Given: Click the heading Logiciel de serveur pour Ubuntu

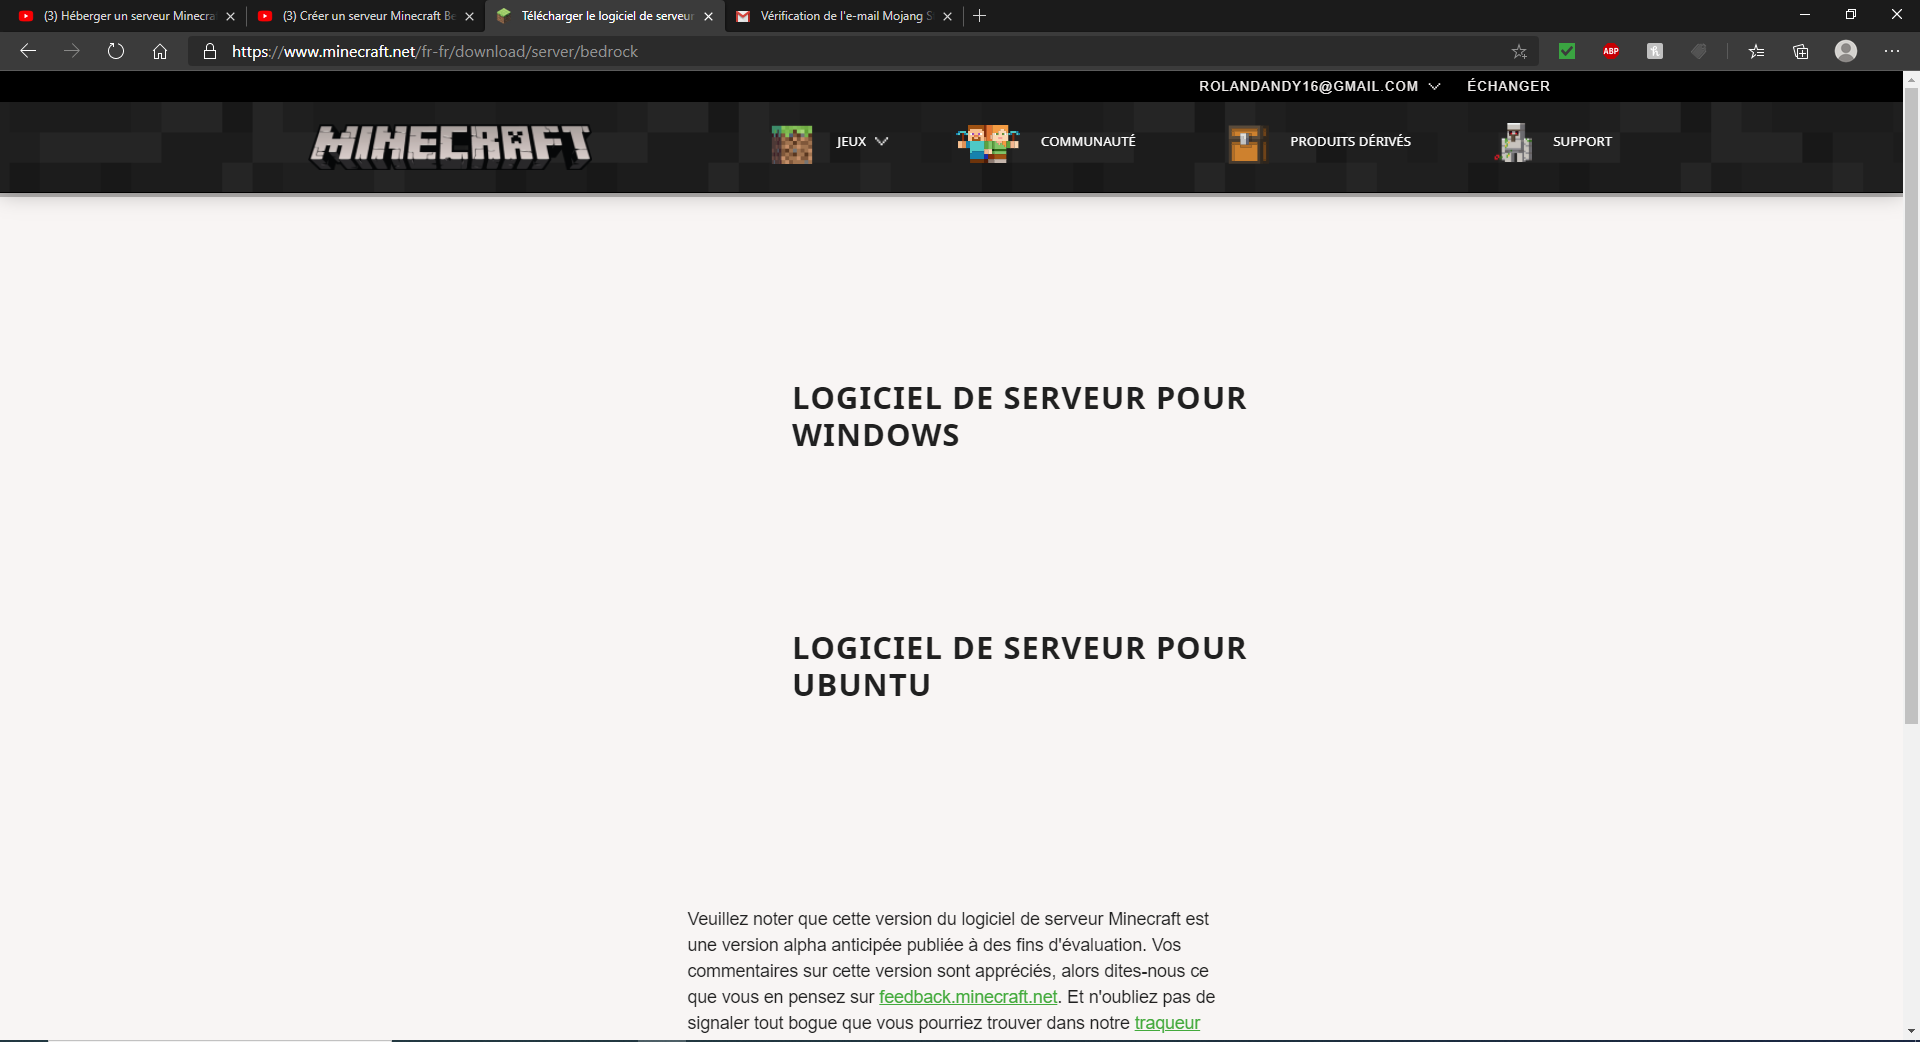Looking at the screenshot, I should pos(1019,667).
